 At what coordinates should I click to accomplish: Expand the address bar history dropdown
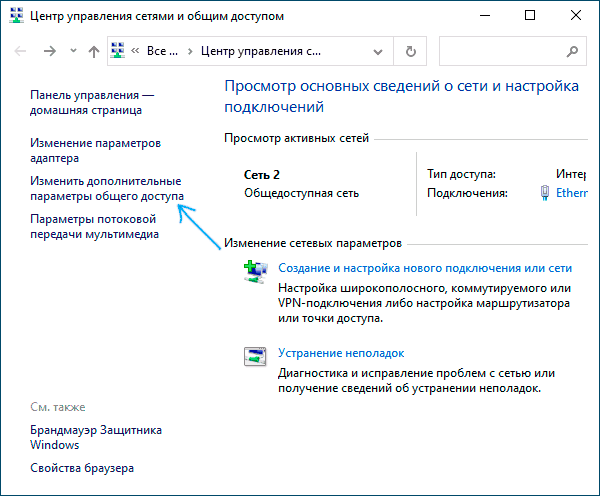coord(378,52)
